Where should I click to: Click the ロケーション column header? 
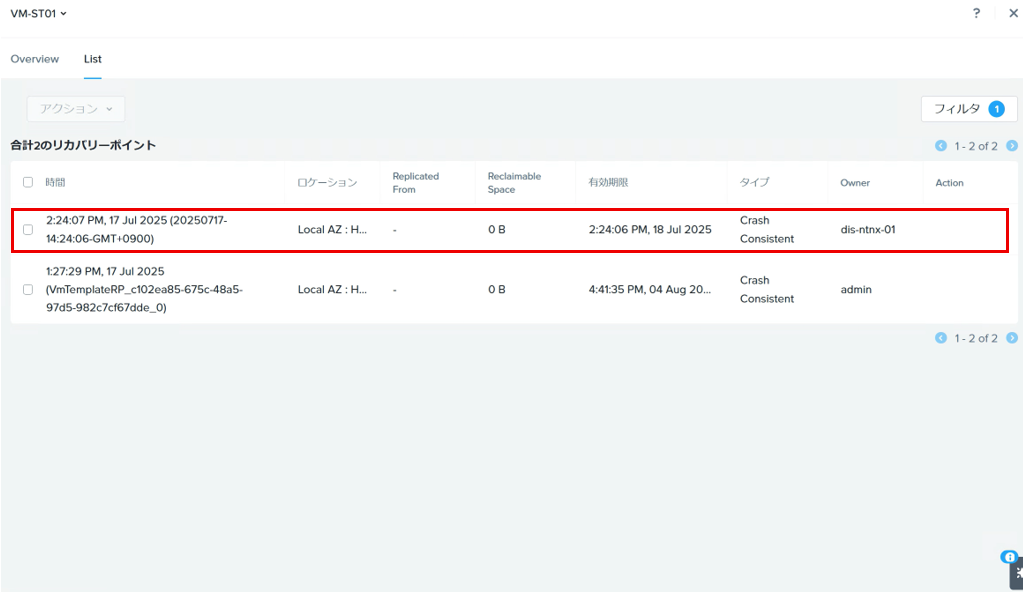[328, 182]
